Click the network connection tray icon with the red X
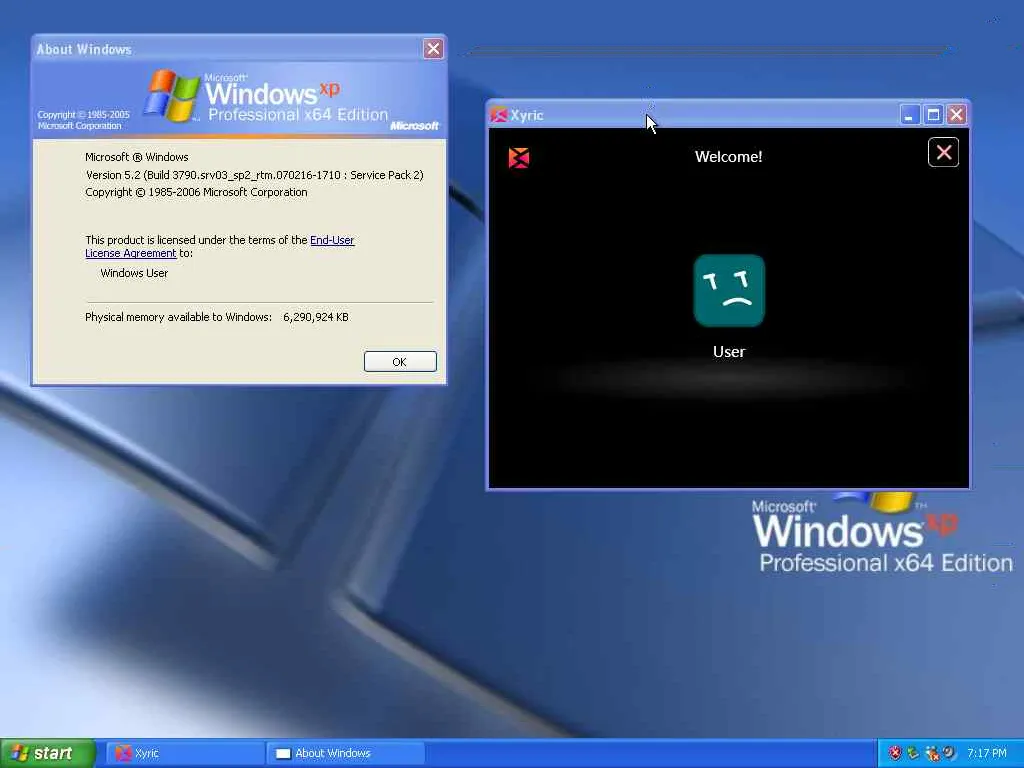Viewport: 1024px width, 768px height. pyautogui.click(x=933, y=754)
